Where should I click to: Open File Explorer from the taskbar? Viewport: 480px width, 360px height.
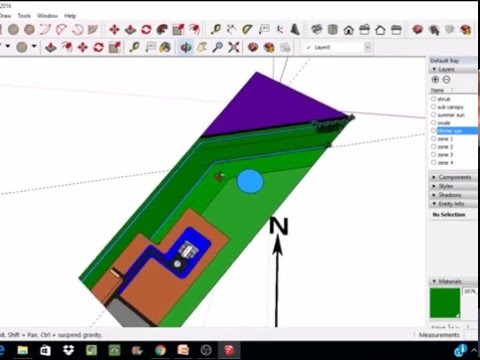click(x=23, y=350)
